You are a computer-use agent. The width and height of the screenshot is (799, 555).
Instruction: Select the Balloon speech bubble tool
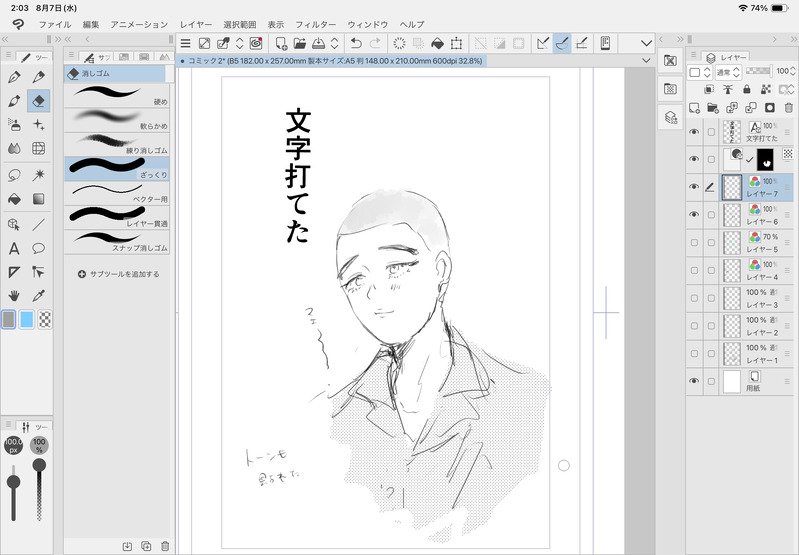coord(38,248)
